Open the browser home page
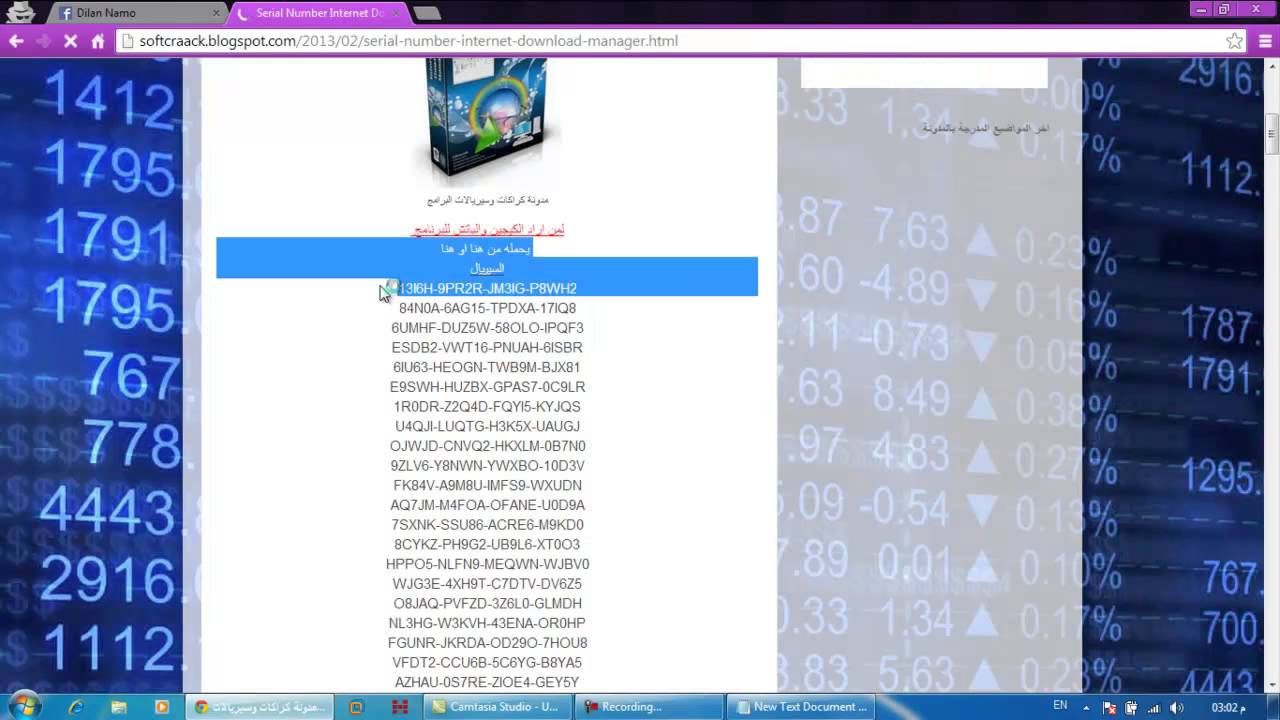The width and height of the screenshot is (1280, 720). click(x=98, y=41)
